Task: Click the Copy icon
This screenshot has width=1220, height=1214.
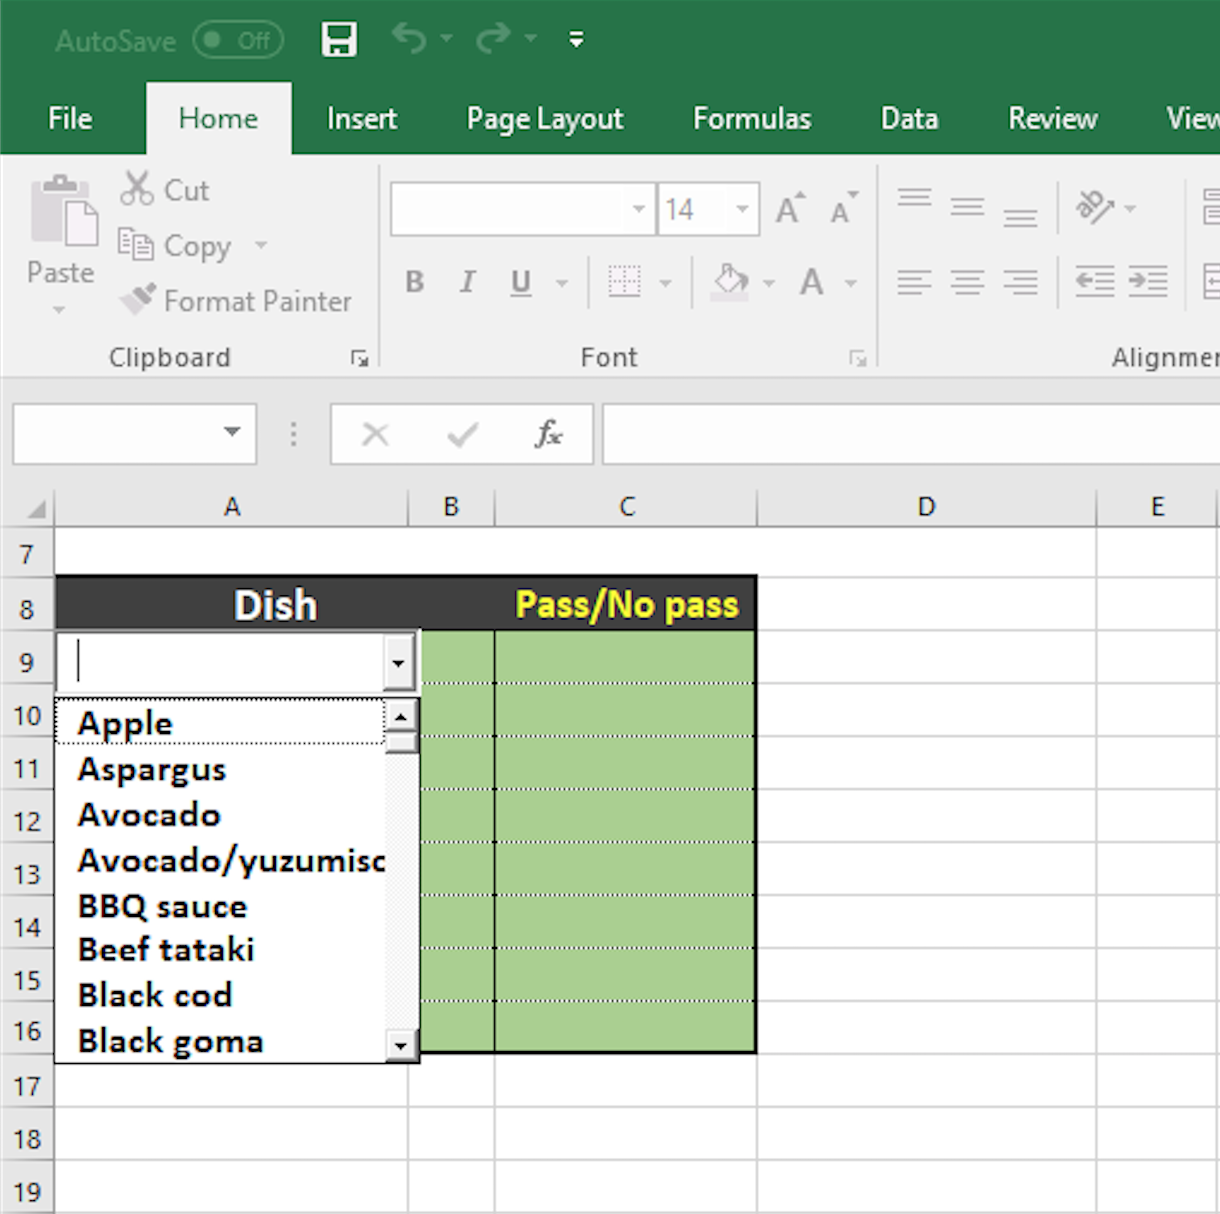Action: [136, 245]
